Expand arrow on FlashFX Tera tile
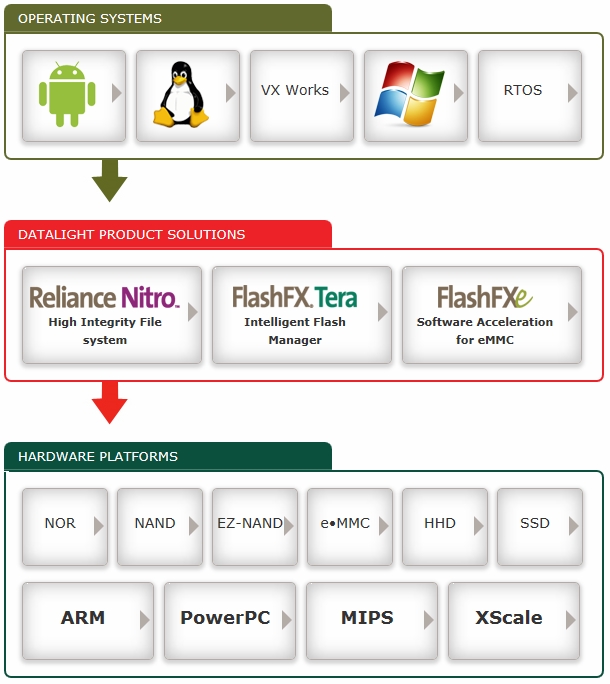Screen dimensions: 610x684 click(383, 313)
